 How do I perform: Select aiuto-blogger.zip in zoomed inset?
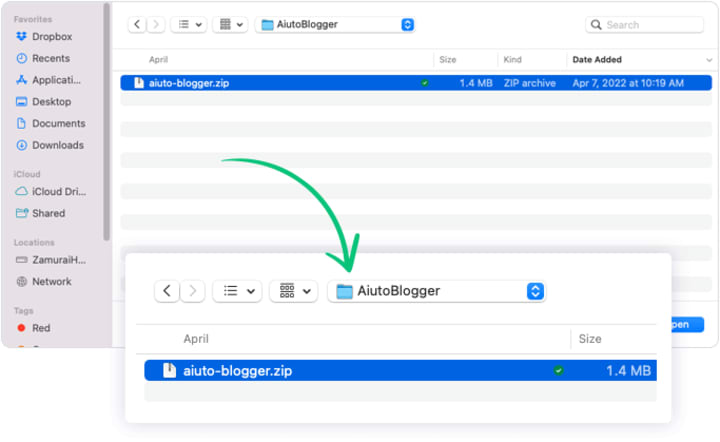[x=400, y=370]
